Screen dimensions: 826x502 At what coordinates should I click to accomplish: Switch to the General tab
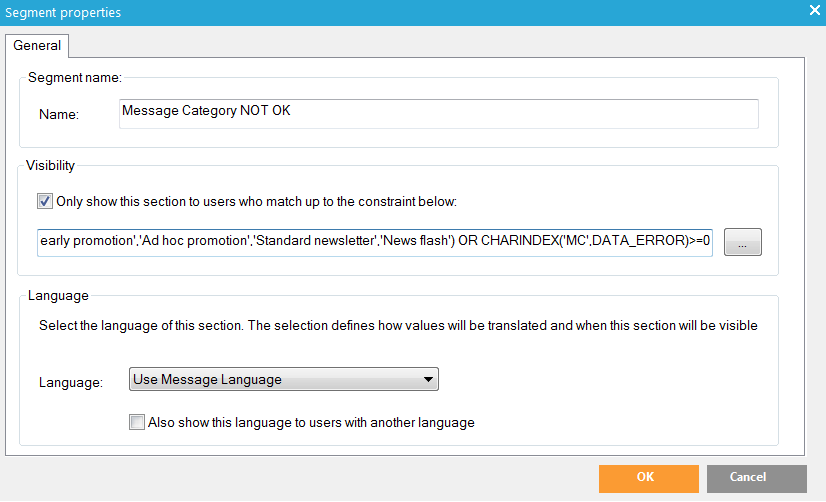37,45
